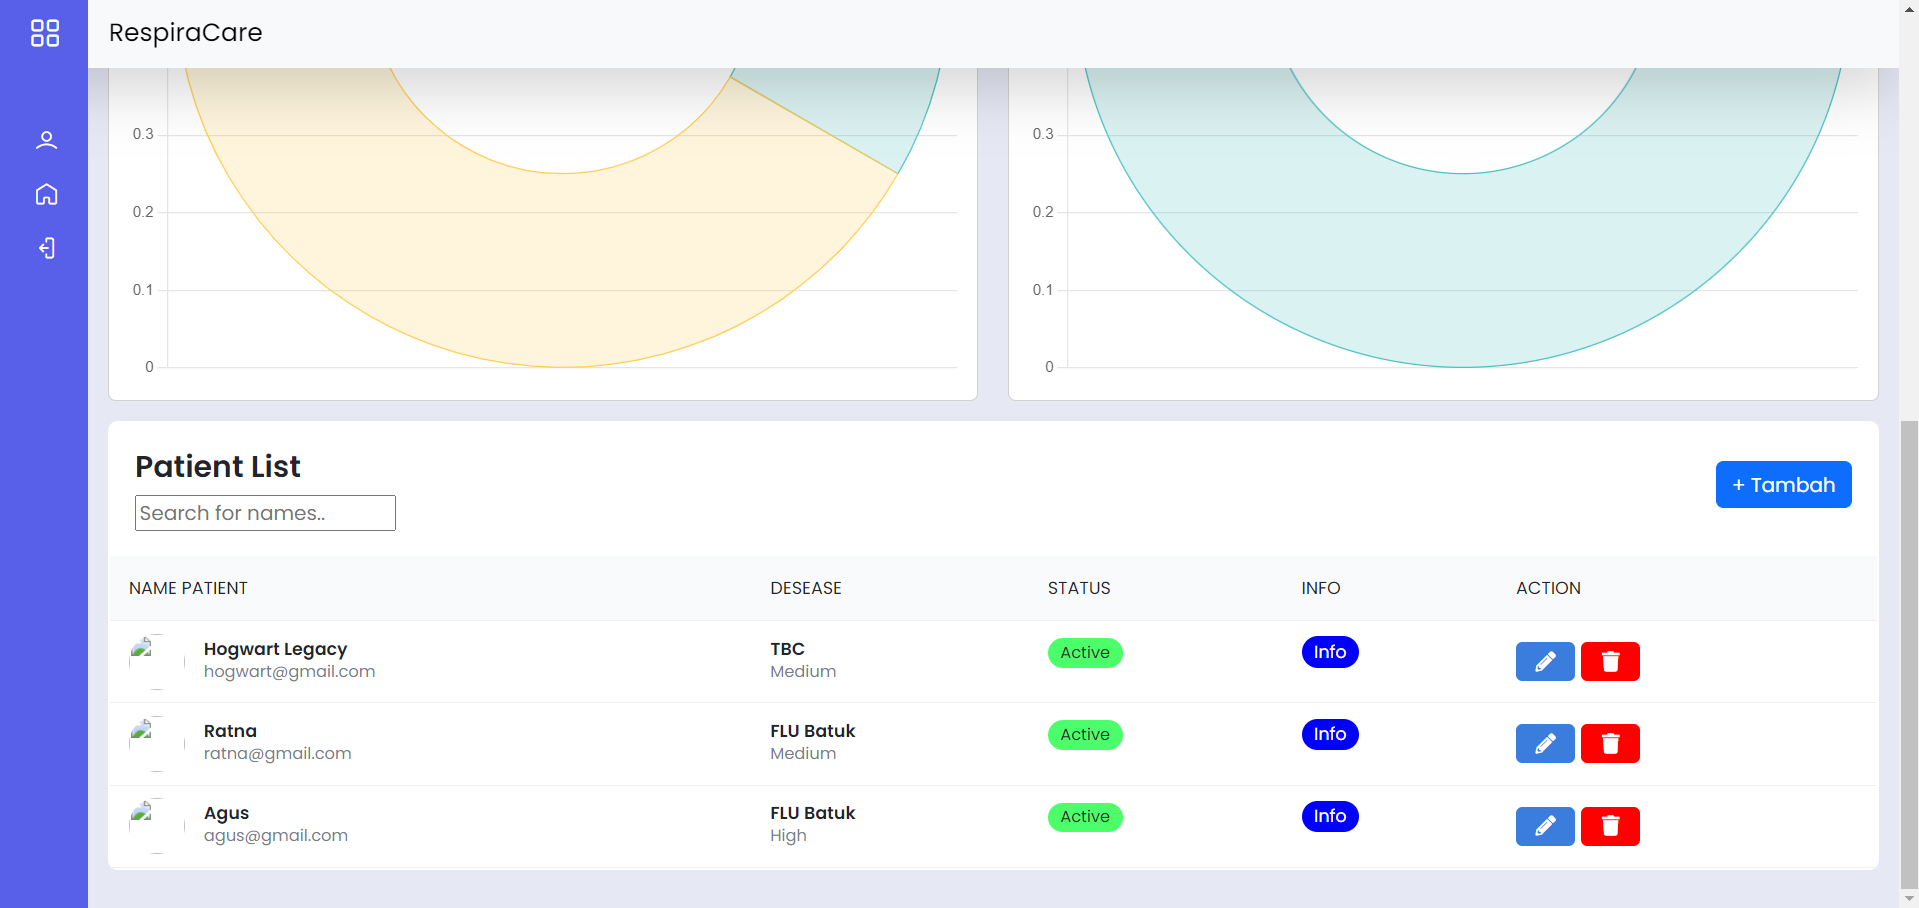Focus the Search for names field
This screenshot has width=1919, height=908.
(265, 513)
